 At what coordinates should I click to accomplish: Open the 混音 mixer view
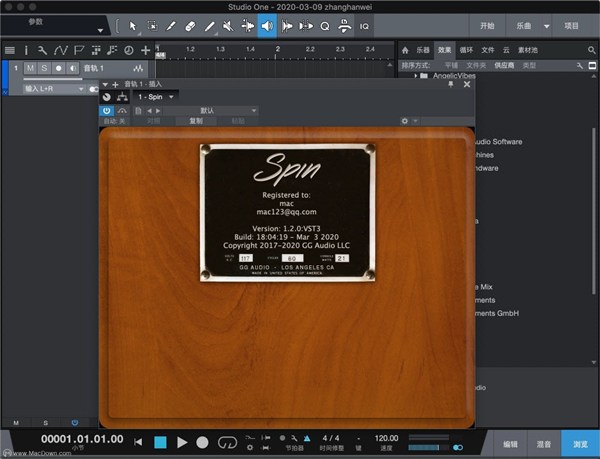click(x=543, y=443)
